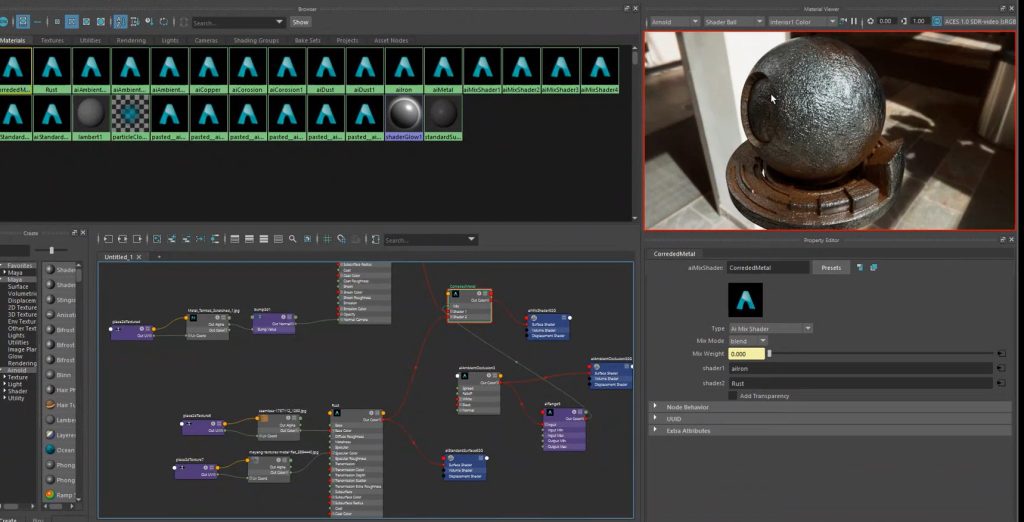
Task: Open the Mix Mode blend dropdown
Action: (748, 341)
